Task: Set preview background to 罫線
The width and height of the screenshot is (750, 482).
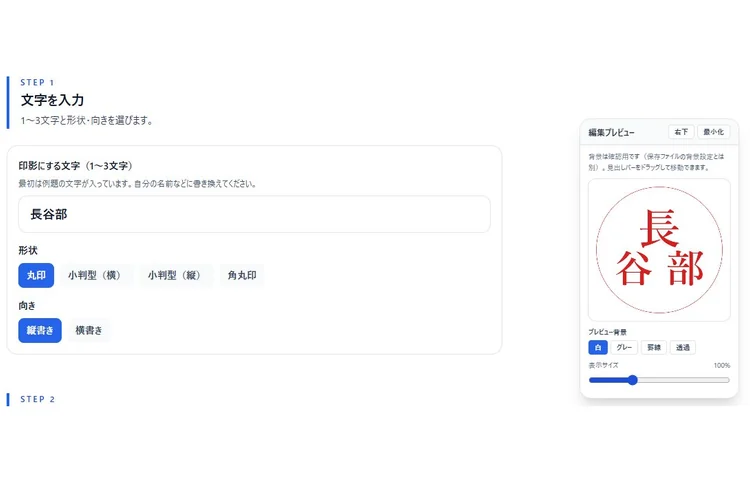Action: tap(654, 348)
